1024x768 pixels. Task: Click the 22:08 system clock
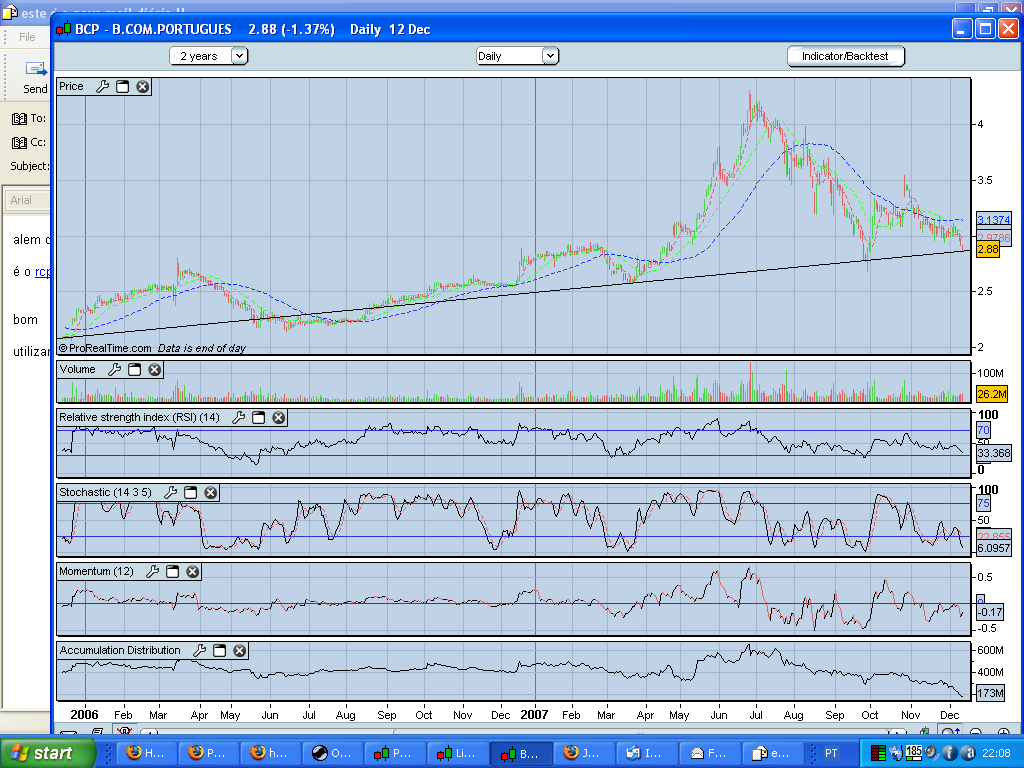pos(997,753)
